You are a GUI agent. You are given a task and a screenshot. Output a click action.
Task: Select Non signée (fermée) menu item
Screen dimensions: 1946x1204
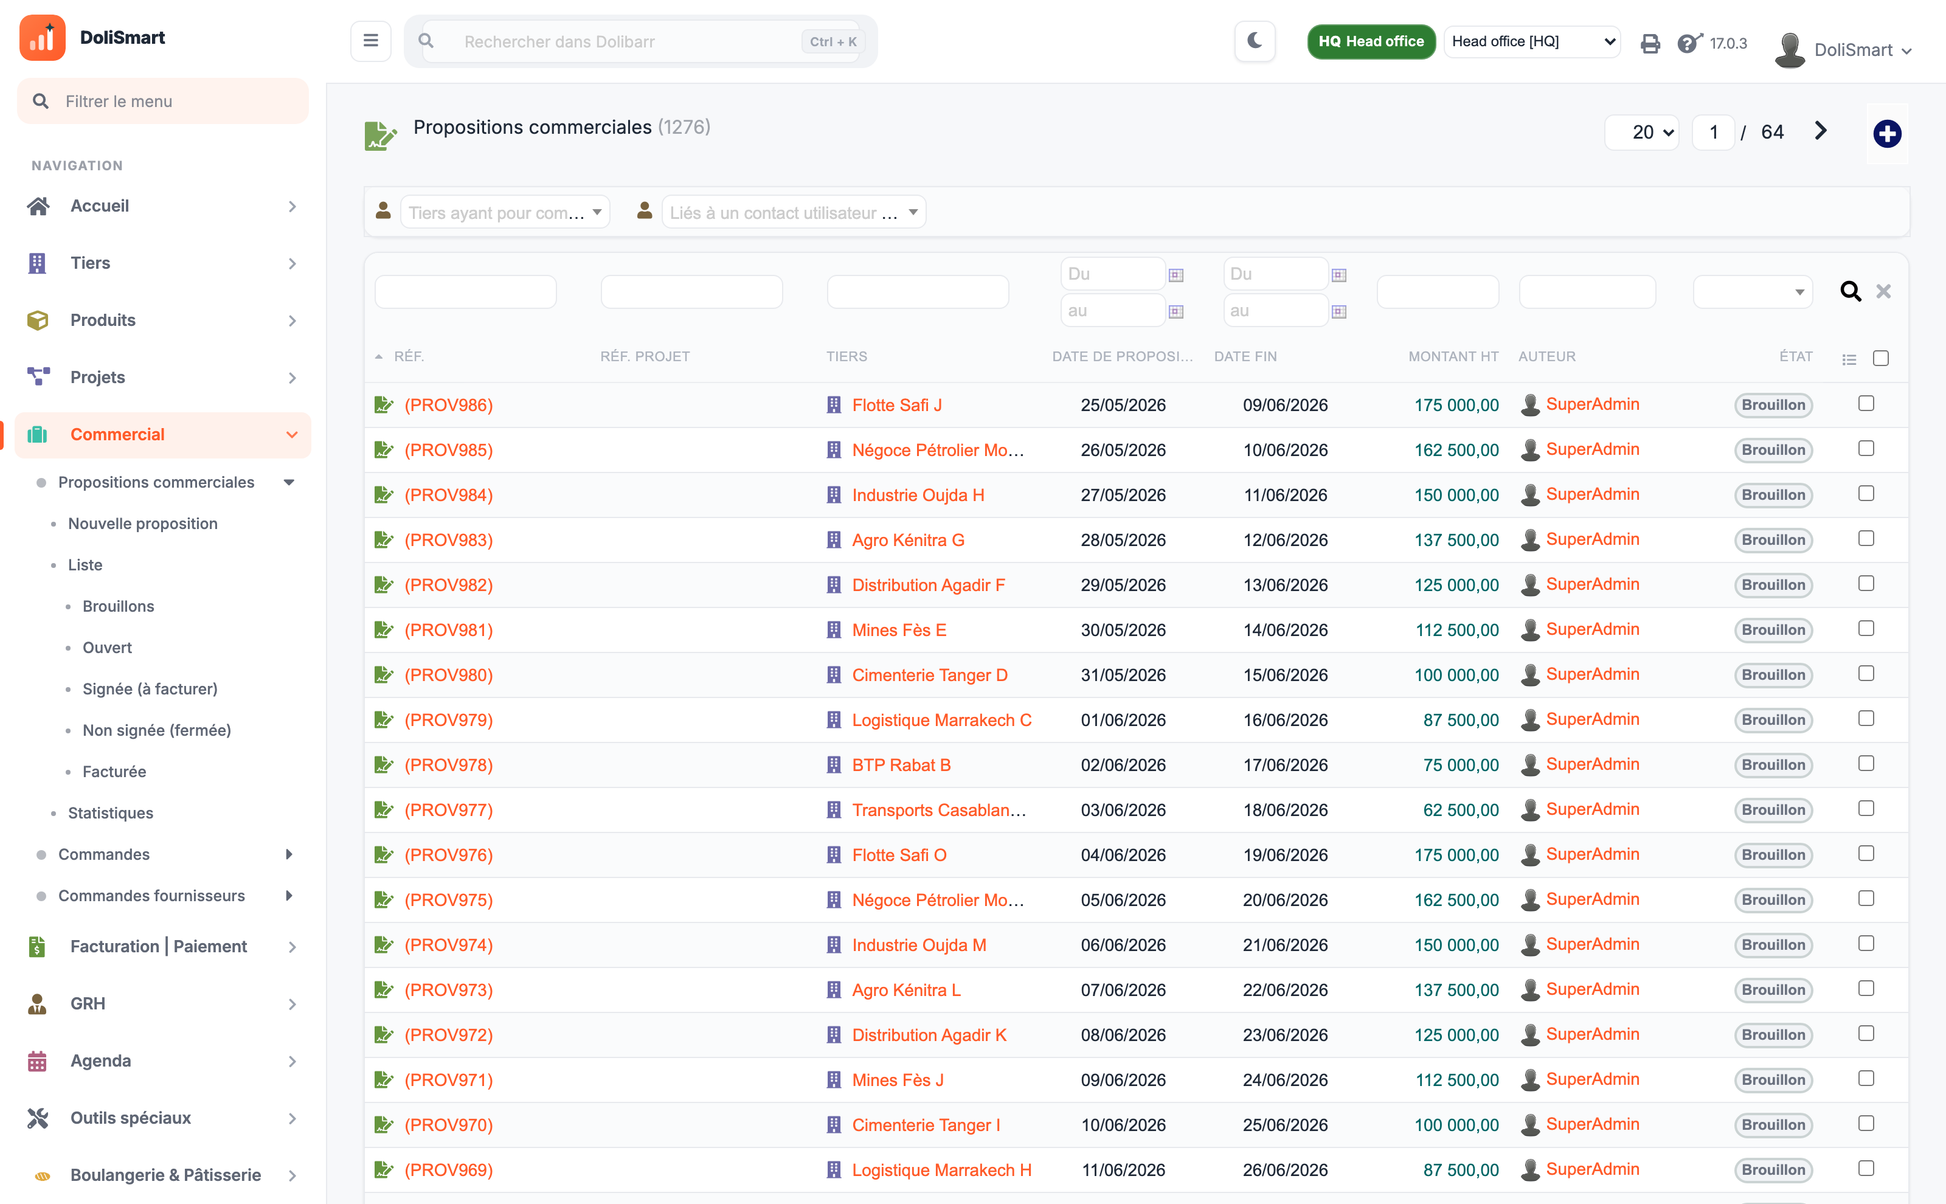(157, 731)
